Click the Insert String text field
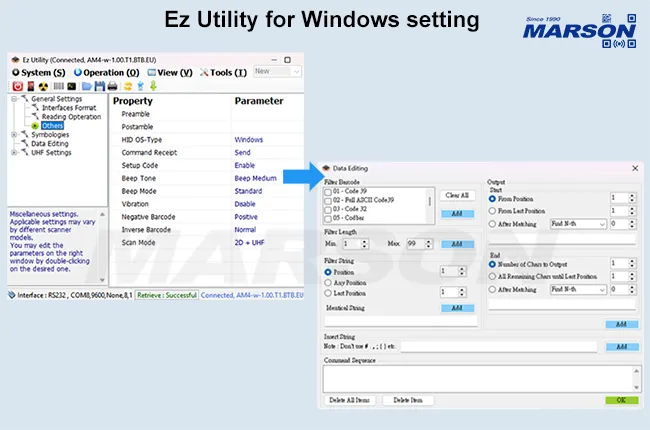 click(499, 347)
